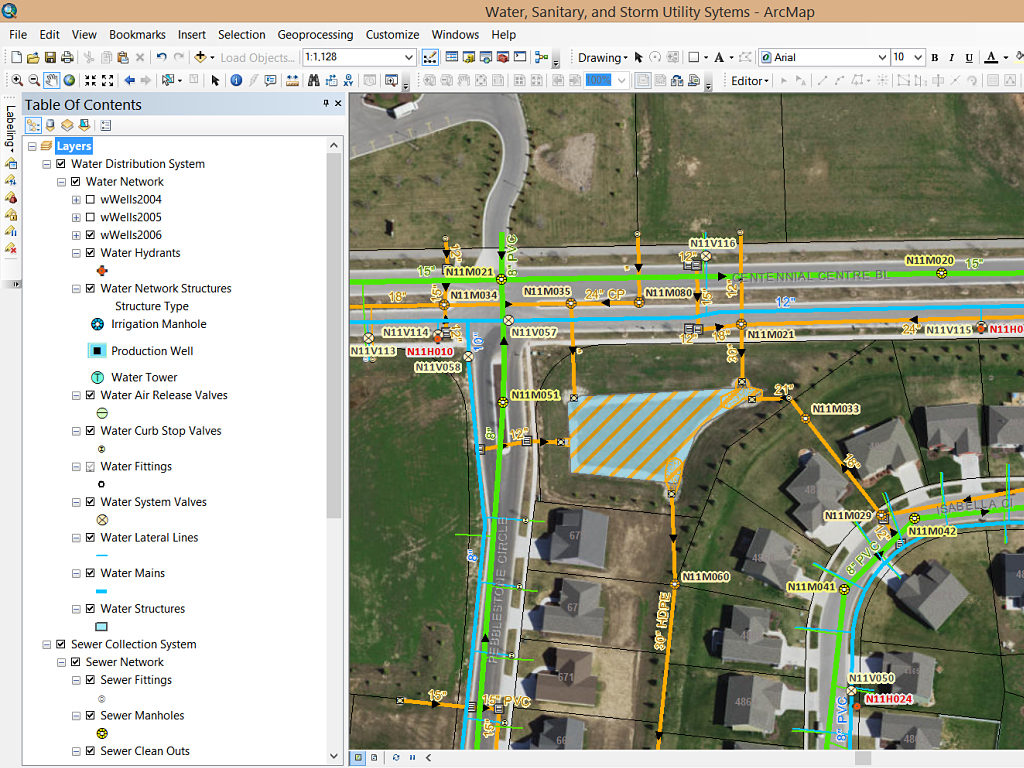The width and height of the screenshot is (1024, 768).
Task: Open the Selection menu
Action: point(242,35)
